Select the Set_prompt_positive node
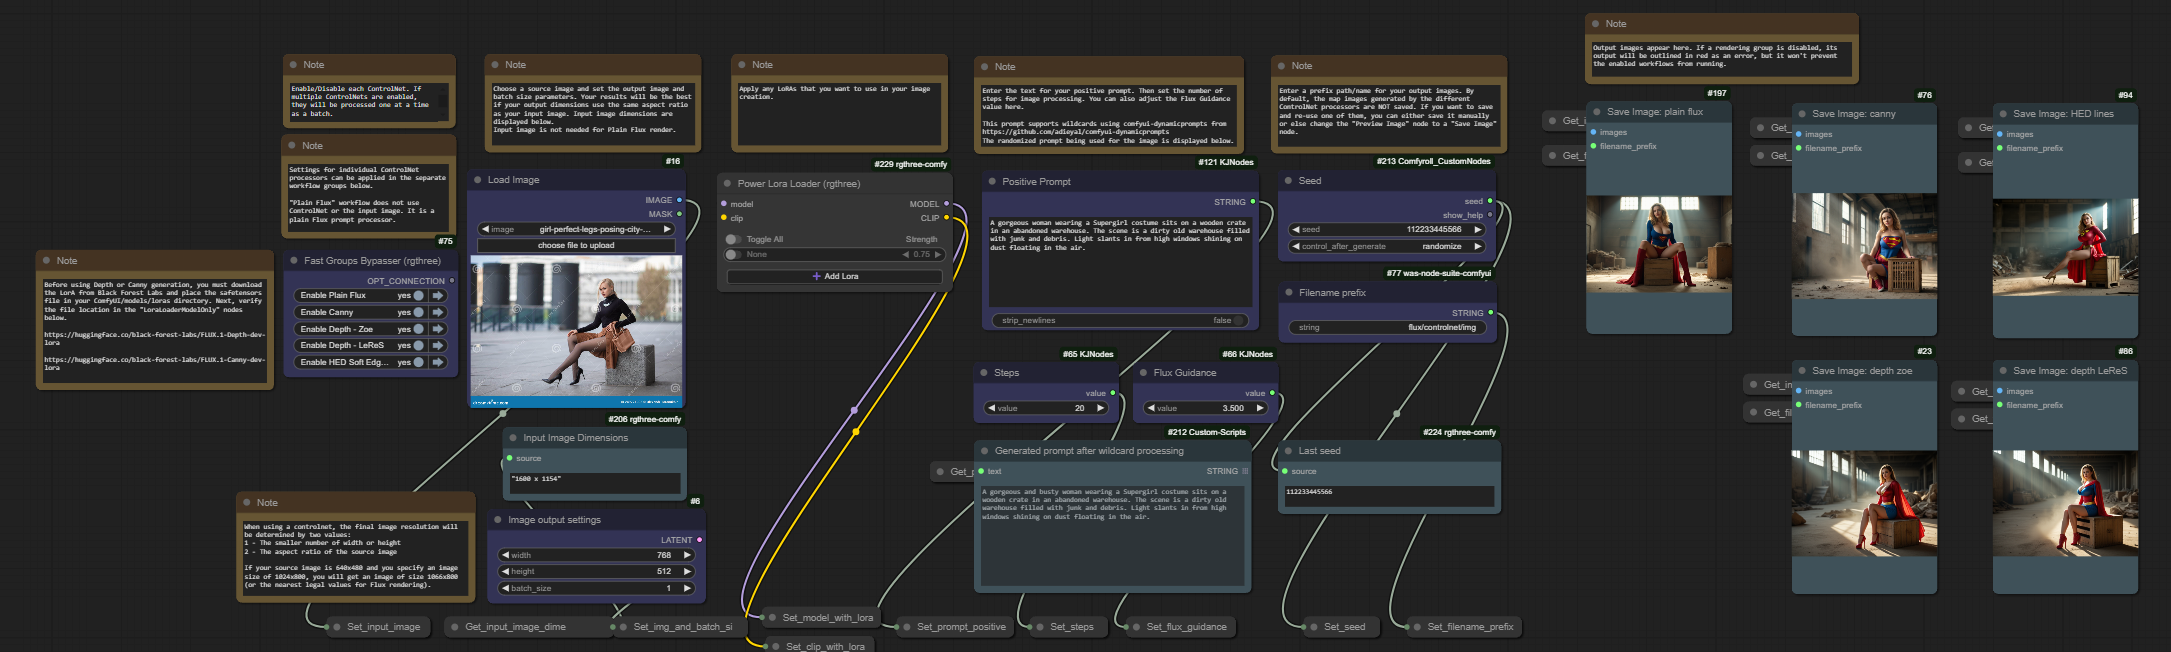Image resolution: width=2171 pixels, height=652 pixels. tap(954, 627)
